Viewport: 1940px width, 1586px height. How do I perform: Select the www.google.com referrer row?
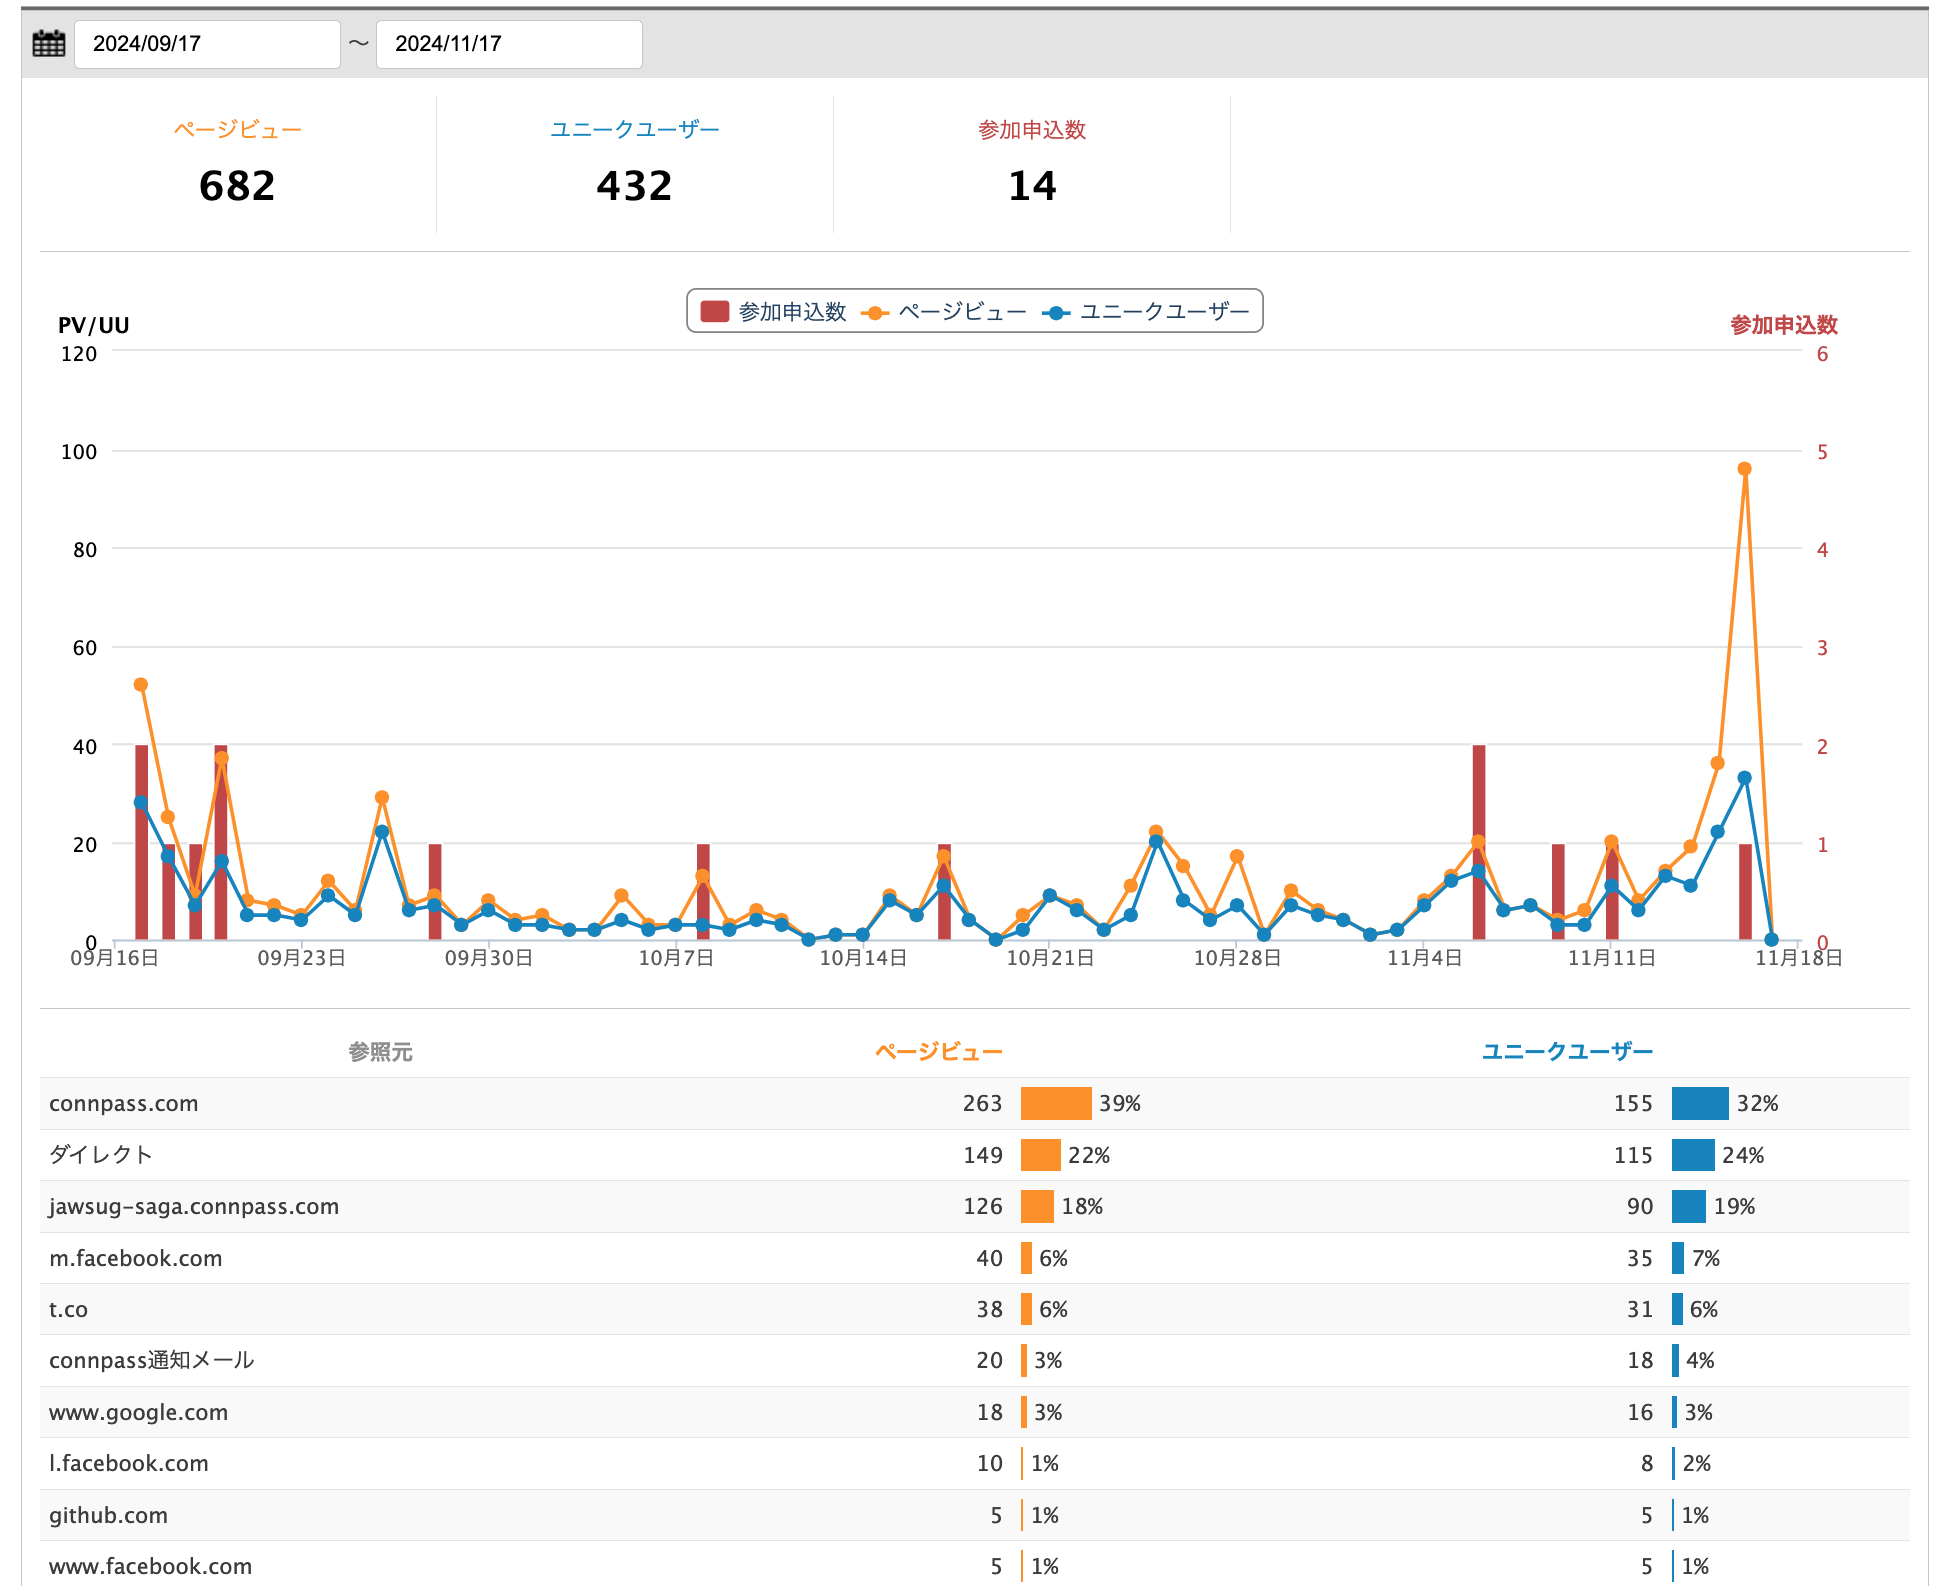[x=975, y=1412]
